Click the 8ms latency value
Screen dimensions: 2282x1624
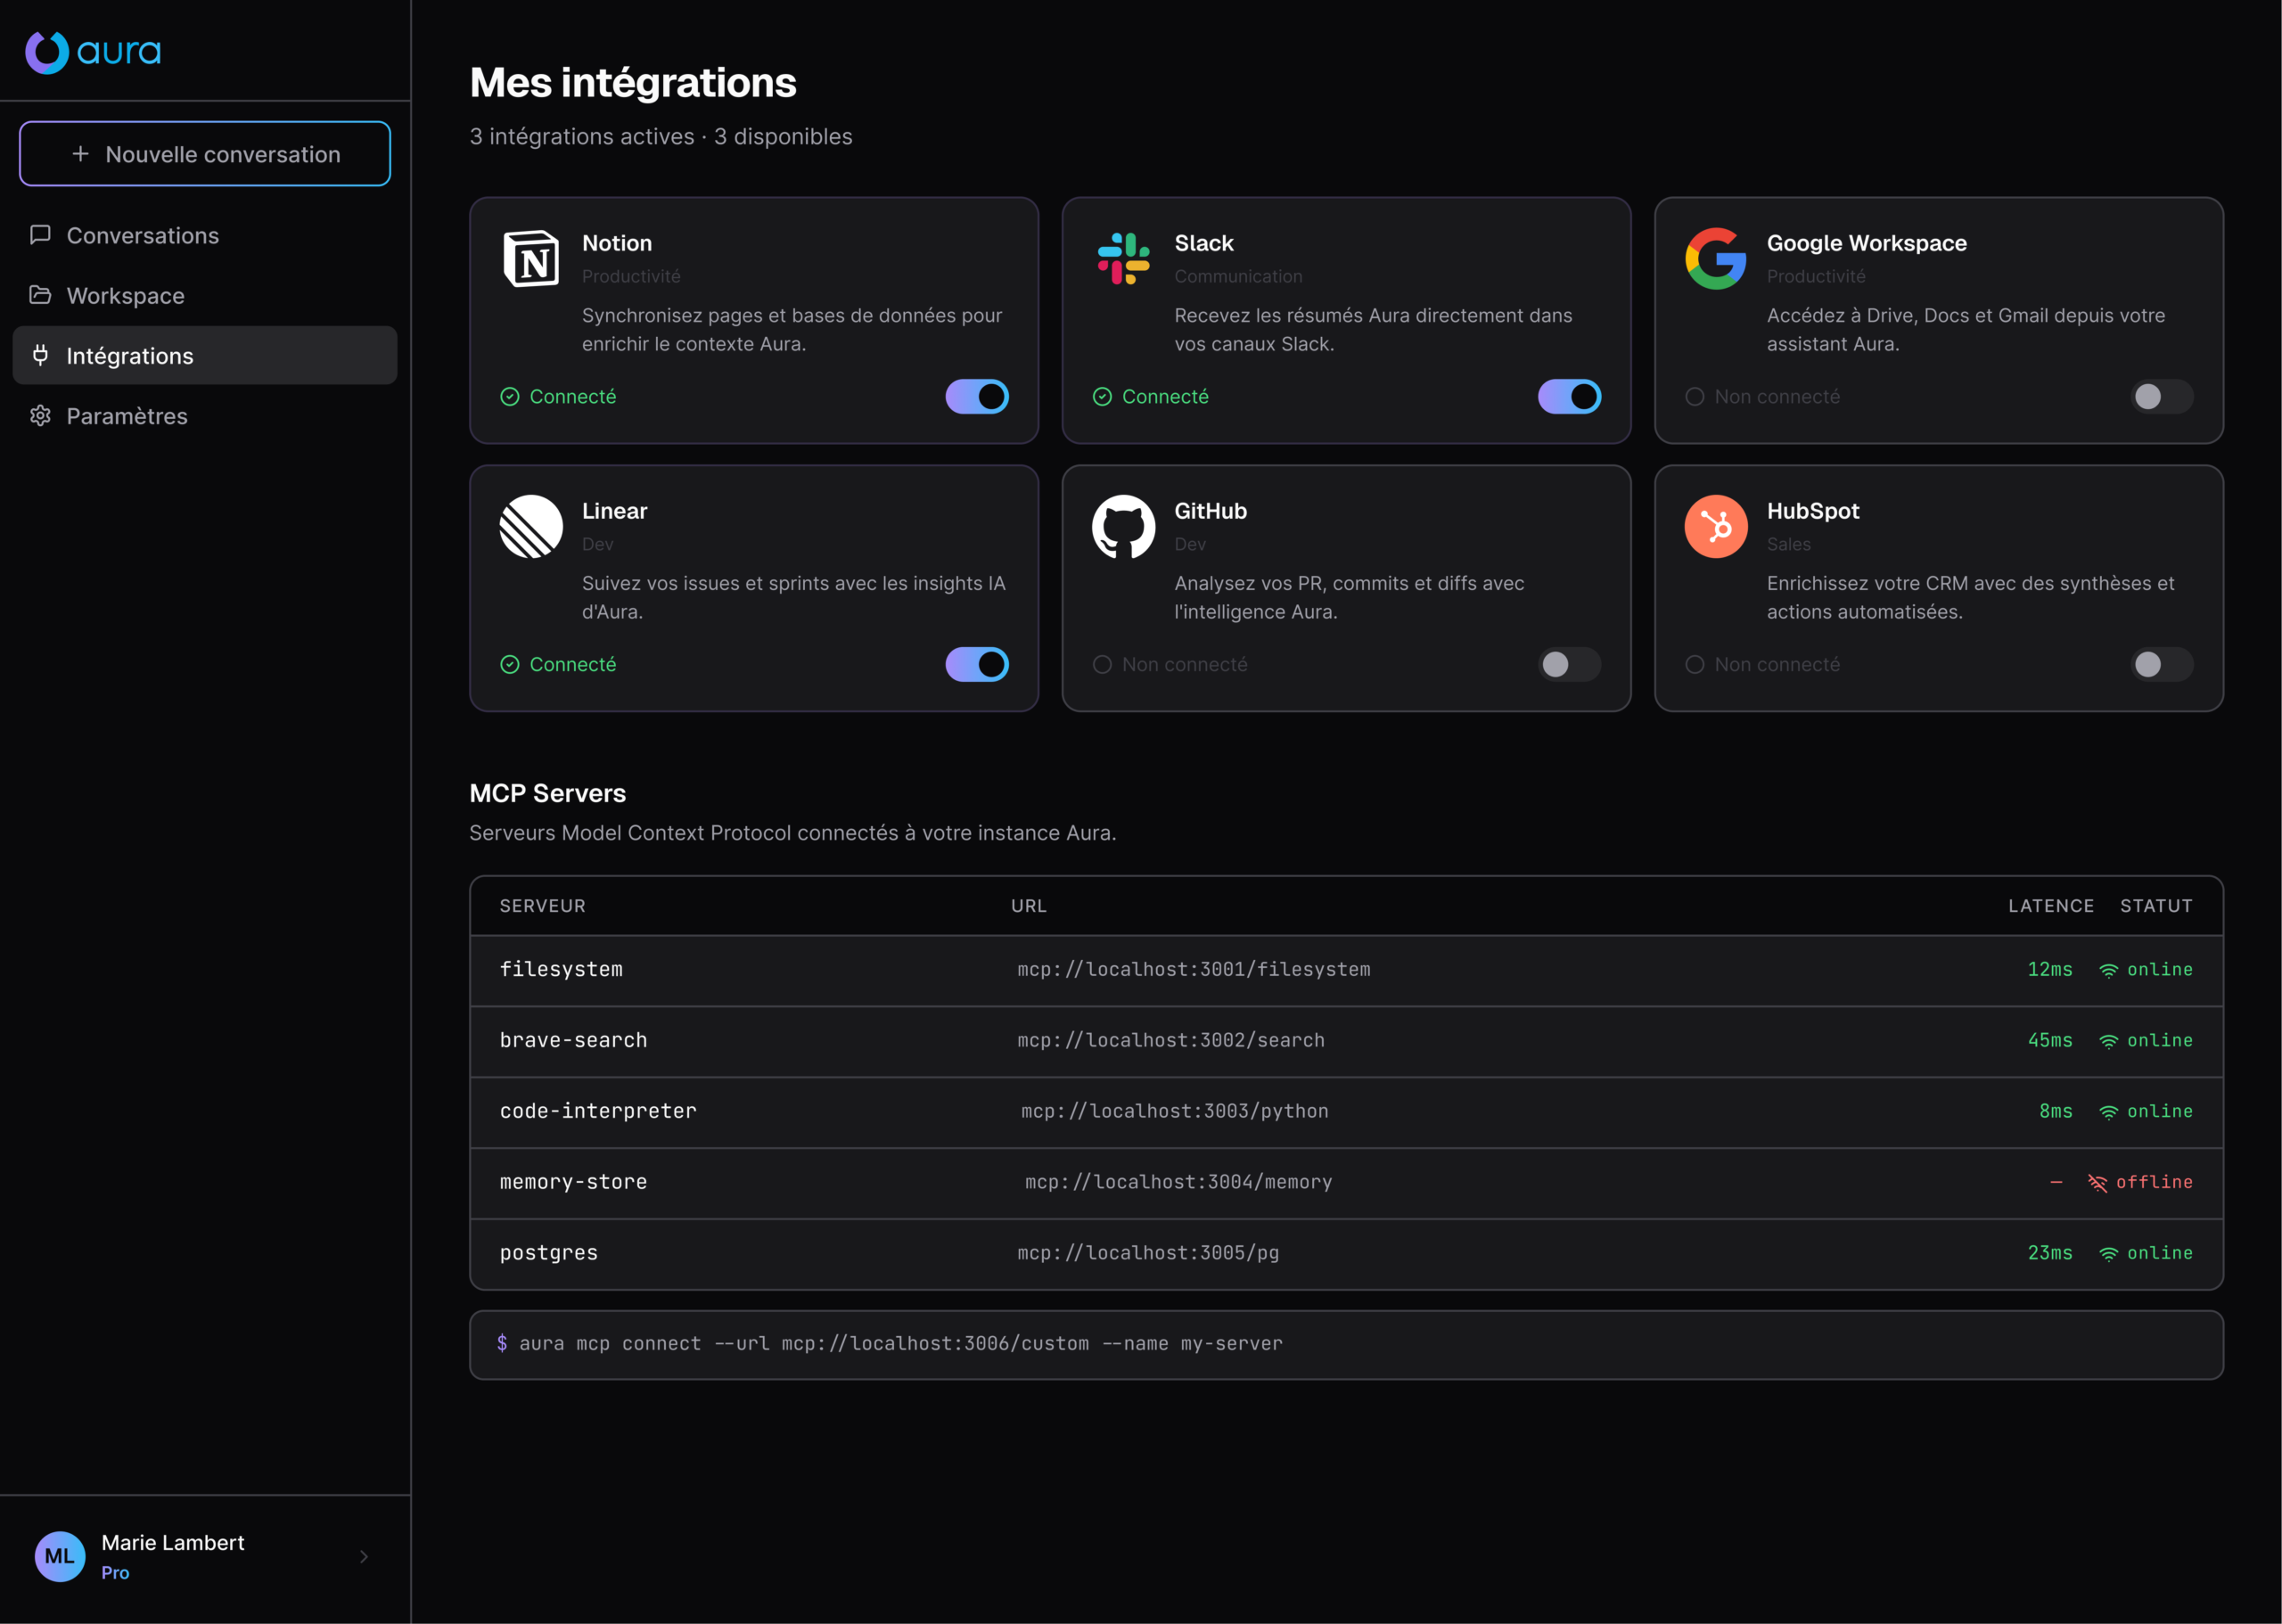pyautogui.click(x=2056, y=1111)
